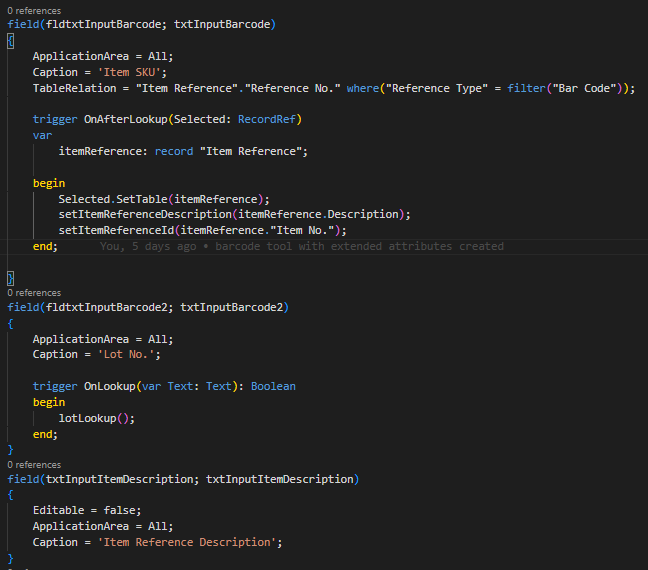Click the highlighted opening brace below field(fldtxtInputBarcode
648x570 pixels.
click(11, 41)
